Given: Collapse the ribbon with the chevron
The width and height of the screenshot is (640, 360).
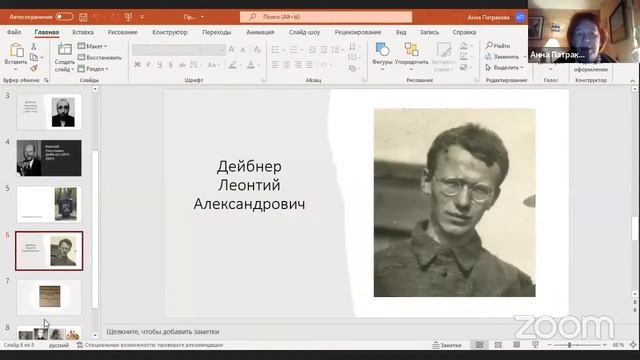Looking at the screenshot, I should pos(633,81).
